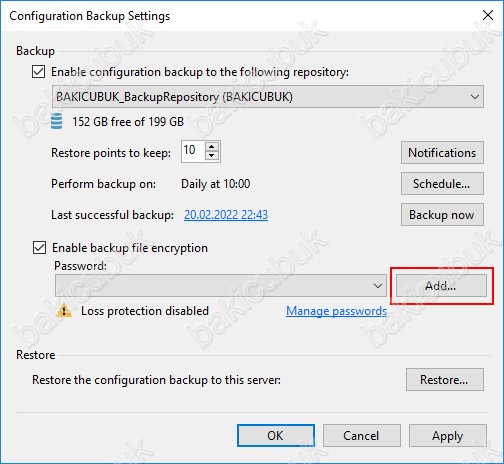Increase restore points with up arrow
Image resolution: width=504 pixels, height=464 pixels.
coord(212,146)
